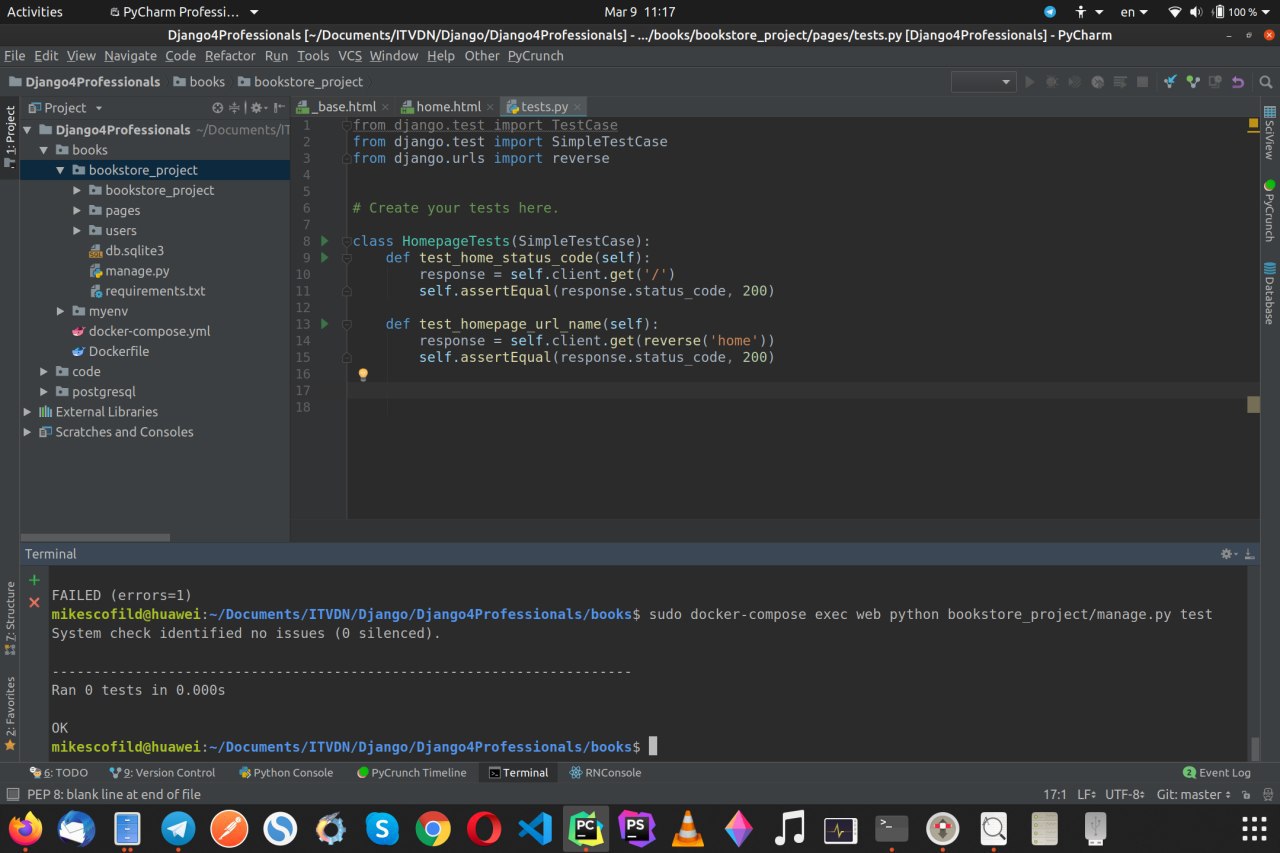Expand the users folder
1280x853 pixels.
point(78,231)
